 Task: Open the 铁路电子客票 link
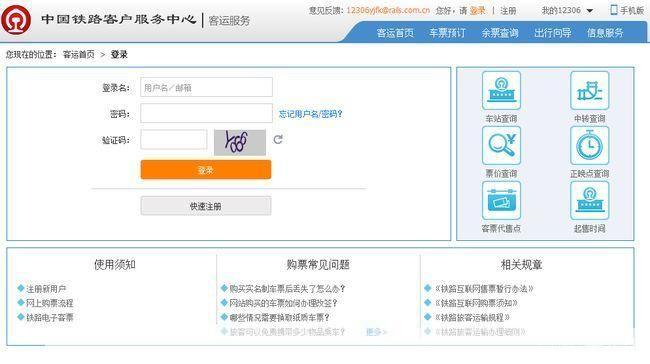coord(50,318)
